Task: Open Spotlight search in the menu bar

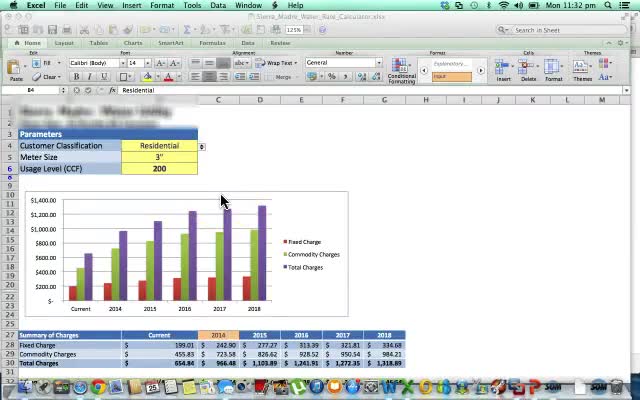Action: pyautogui.click(x=608, y=5)
